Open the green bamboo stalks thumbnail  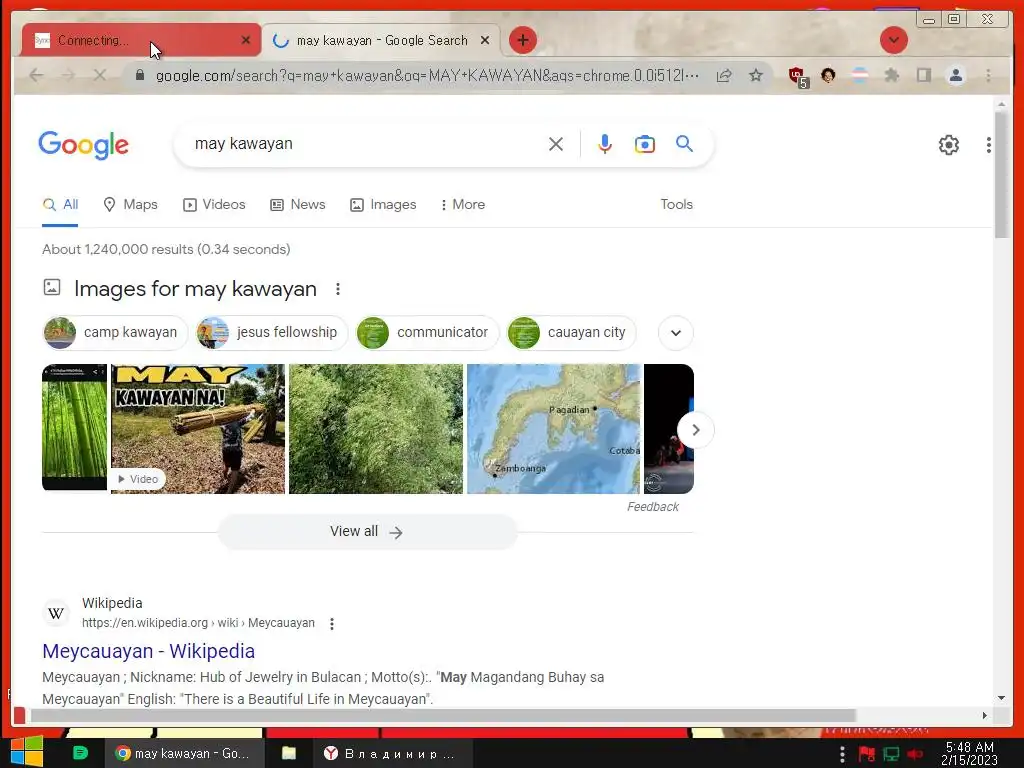pos(74,427)
